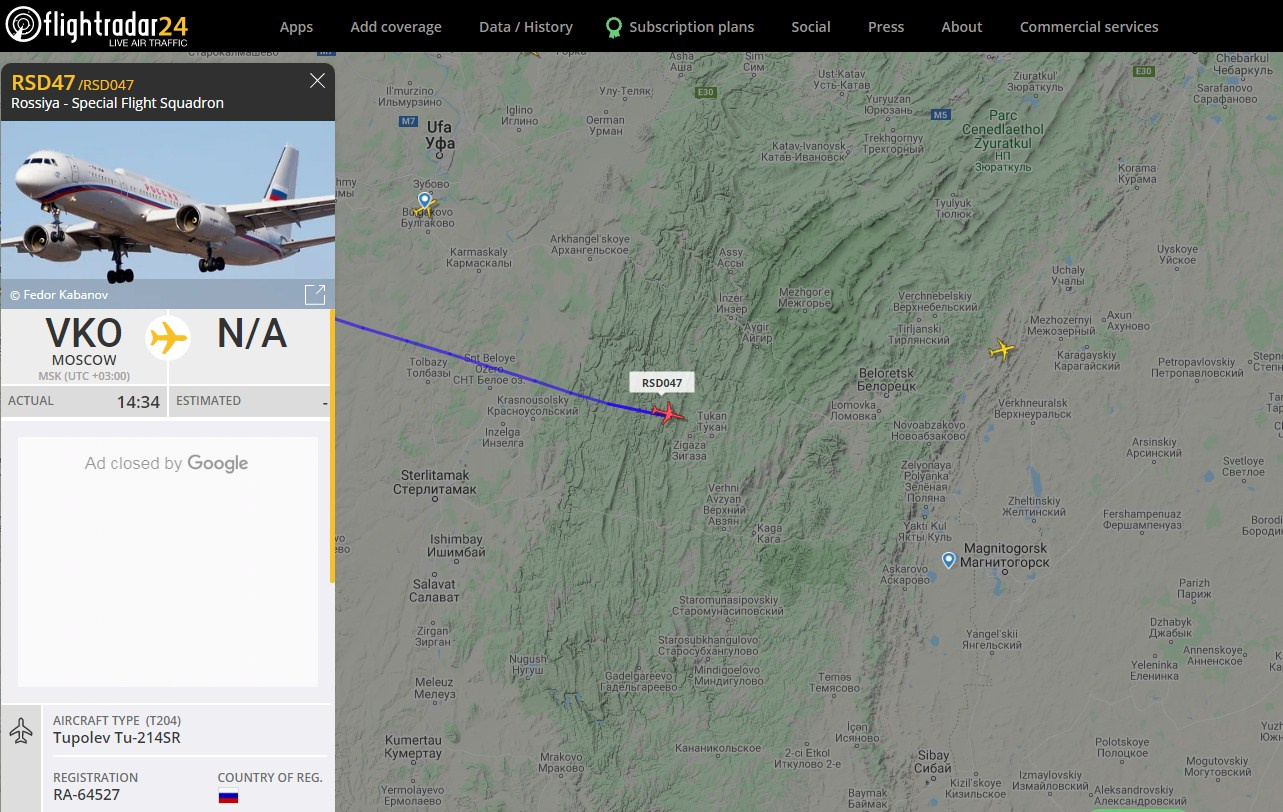Open the Social menu item
1283x812 pixels.
point(811,27)
